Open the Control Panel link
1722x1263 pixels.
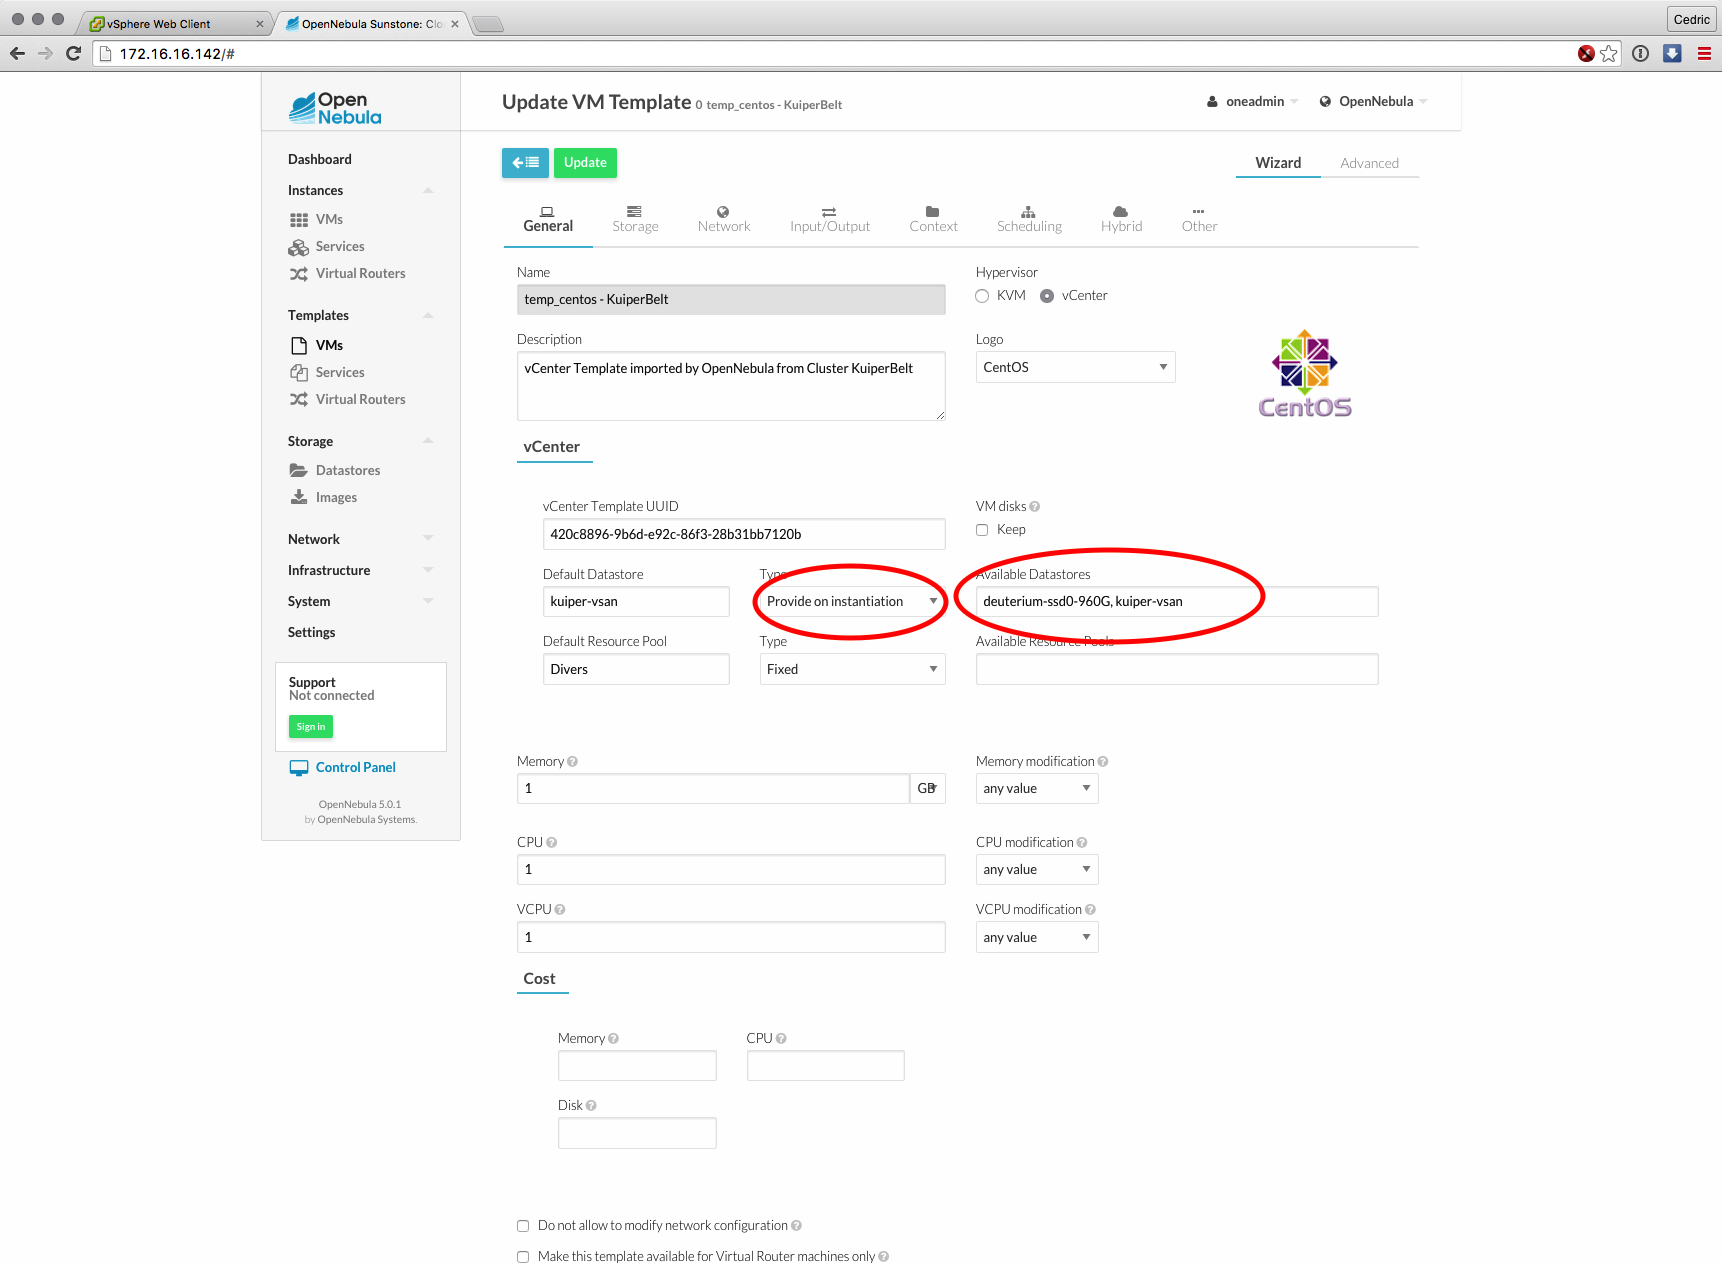355,768
